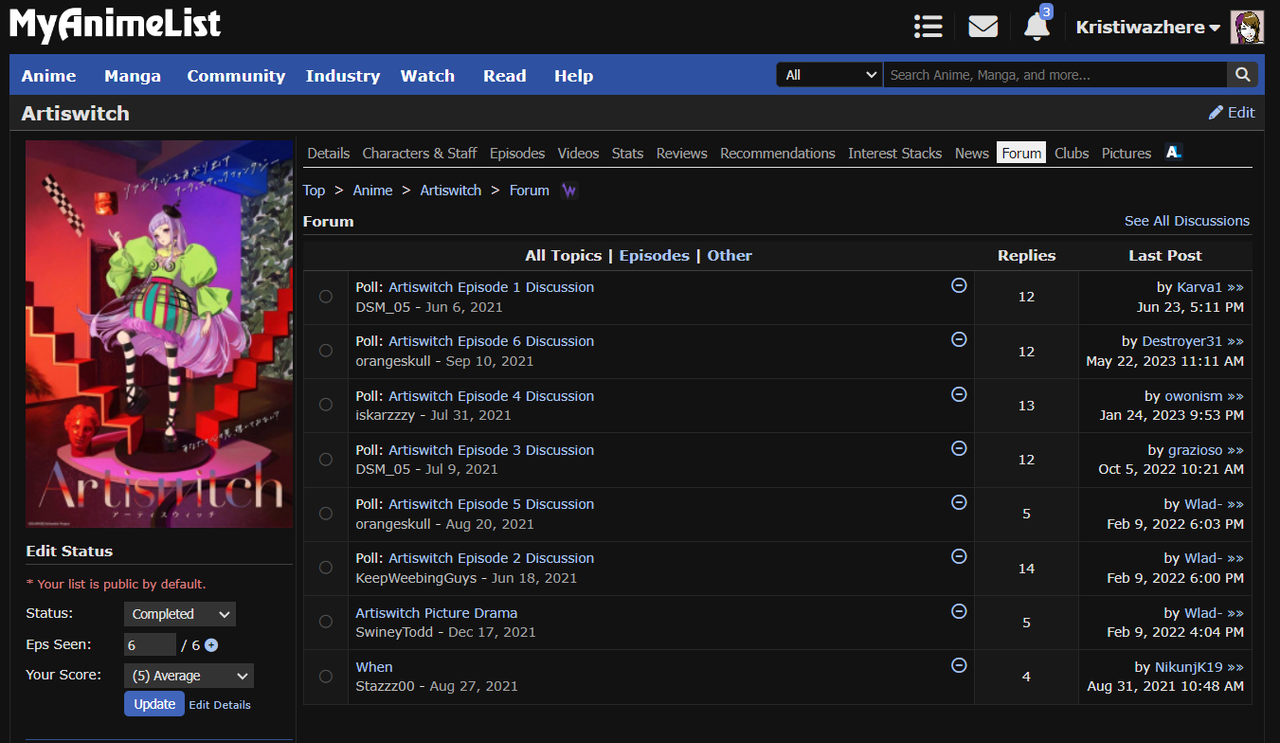Click minus icon on Episode 4 Discussion row
1280x743 pixels.
[x=959, y=394]
